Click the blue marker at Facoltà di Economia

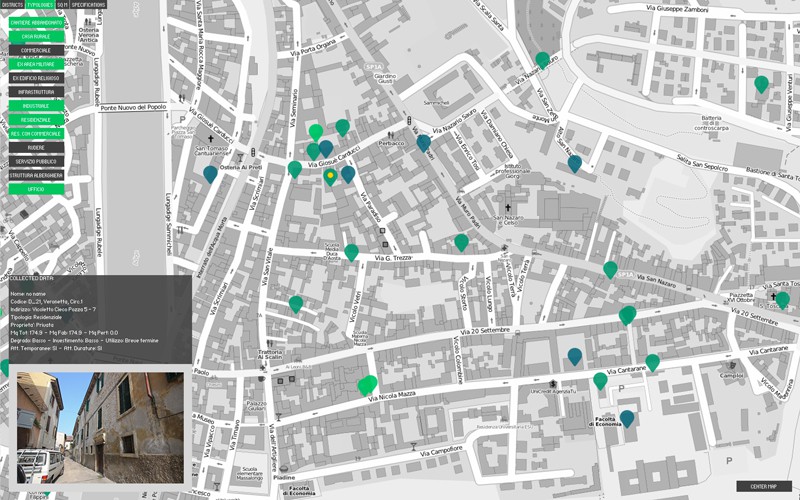[x=627, y=419]
